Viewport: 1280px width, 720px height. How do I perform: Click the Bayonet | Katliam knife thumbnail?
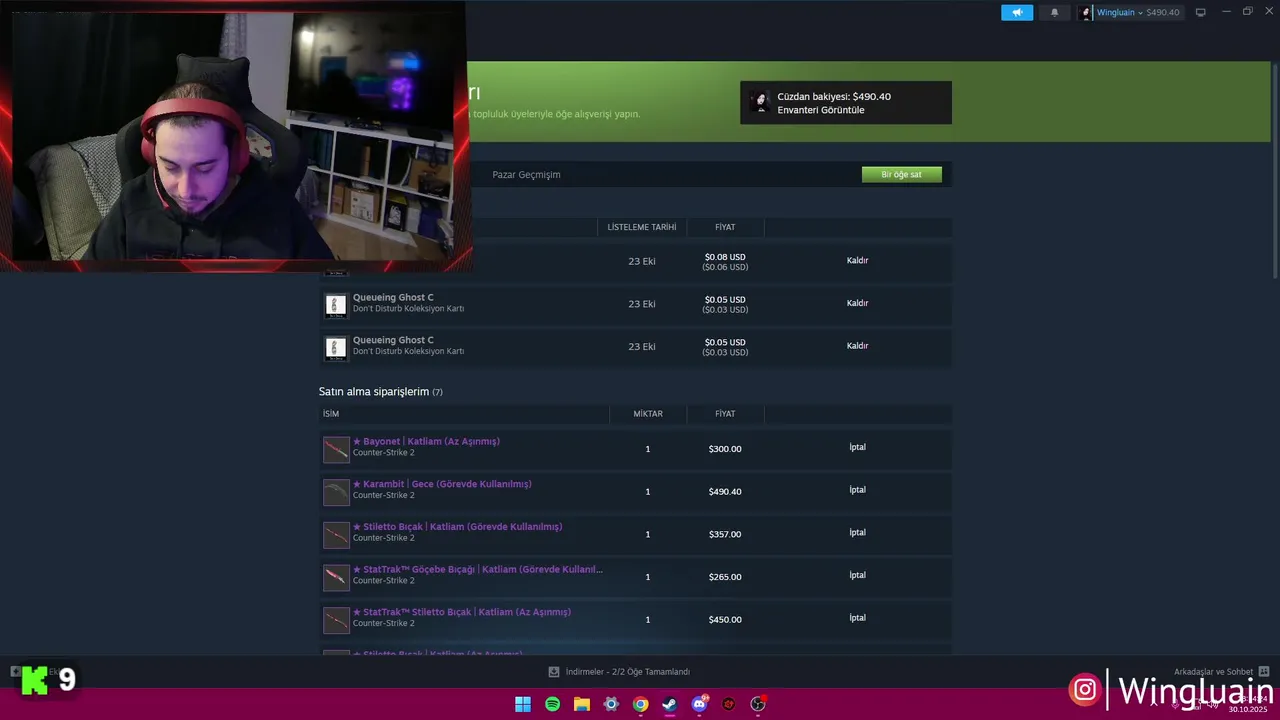(x=336, y=449)
